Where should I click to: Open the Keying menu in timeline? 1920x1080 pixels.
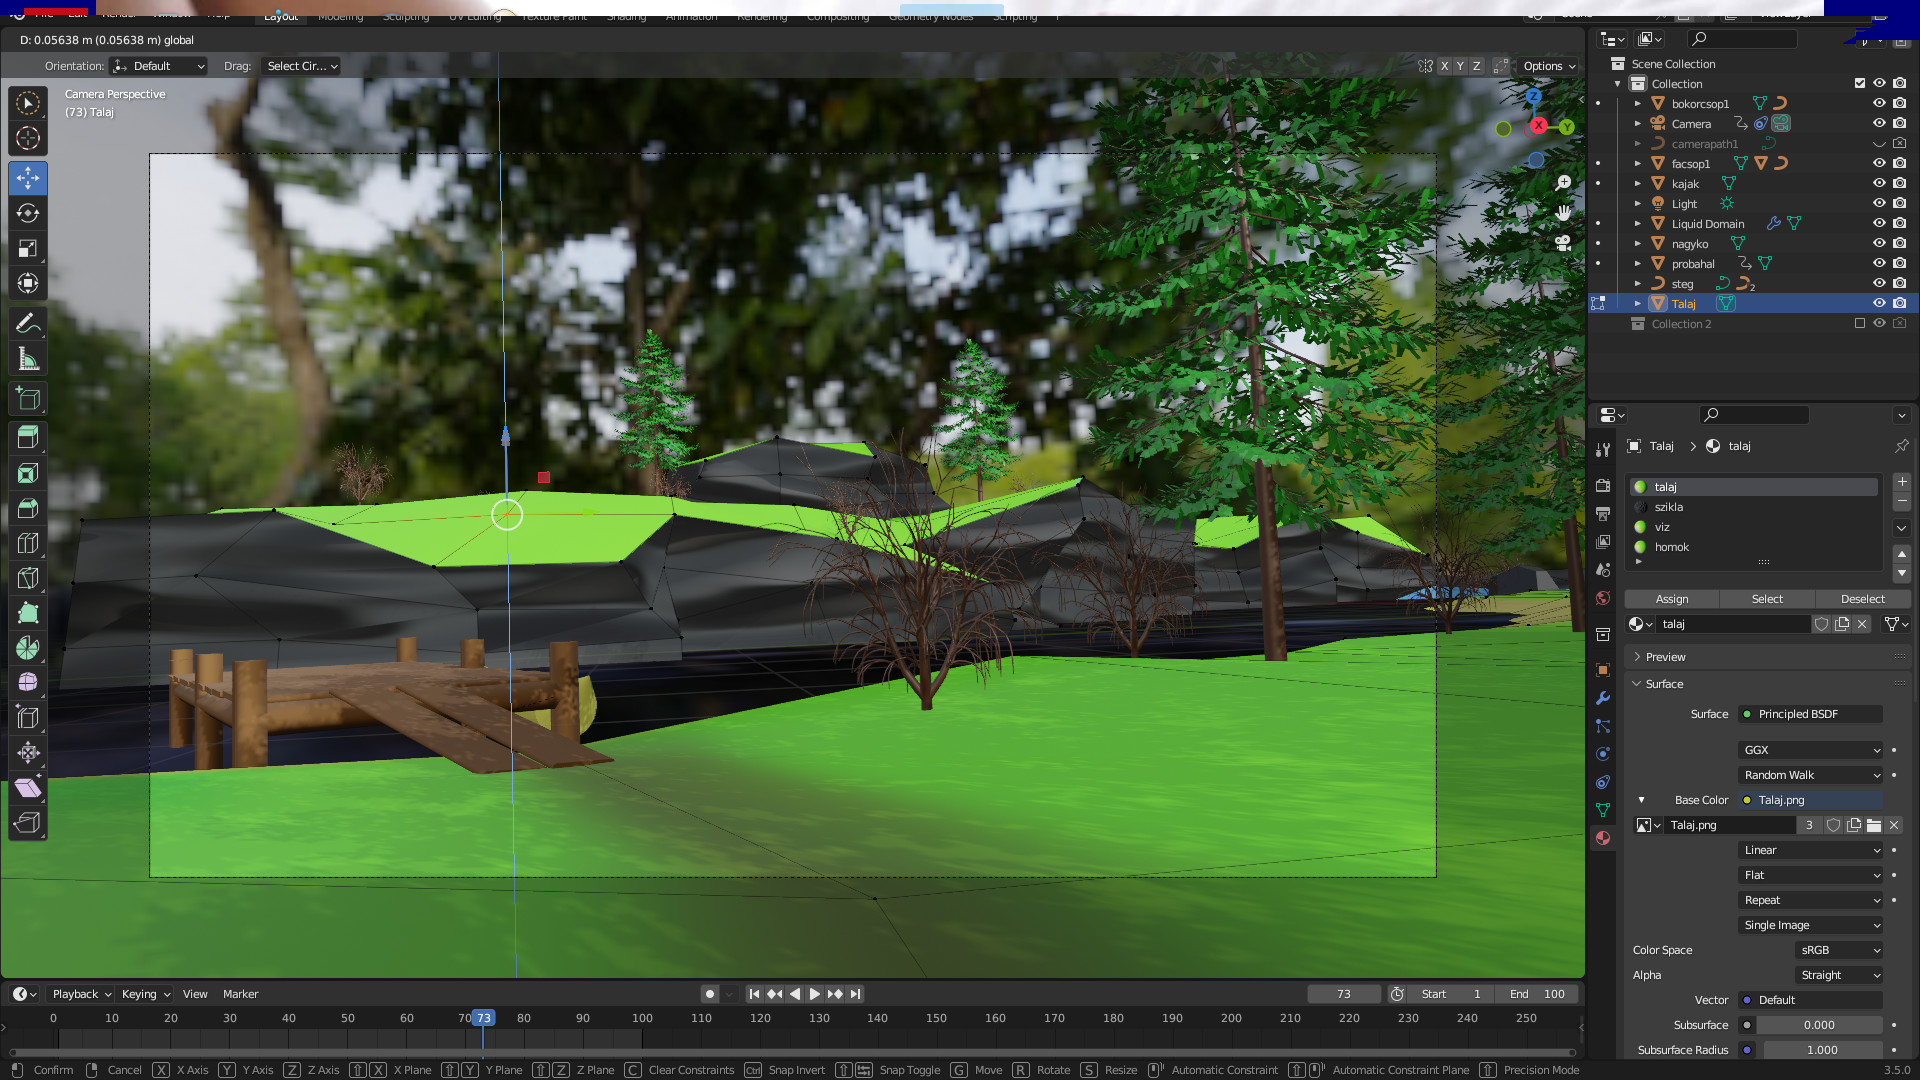coord(145,994)
